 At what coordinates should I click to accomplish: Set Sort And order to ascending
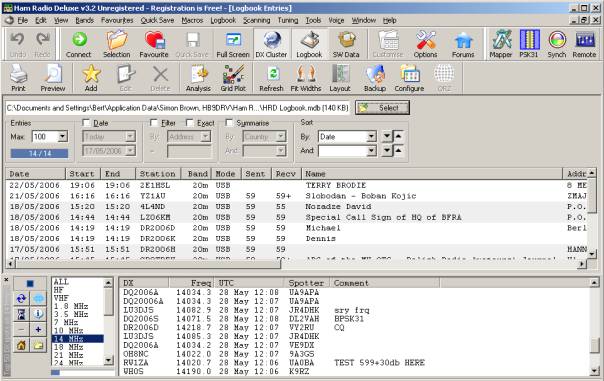pos(398,151)
